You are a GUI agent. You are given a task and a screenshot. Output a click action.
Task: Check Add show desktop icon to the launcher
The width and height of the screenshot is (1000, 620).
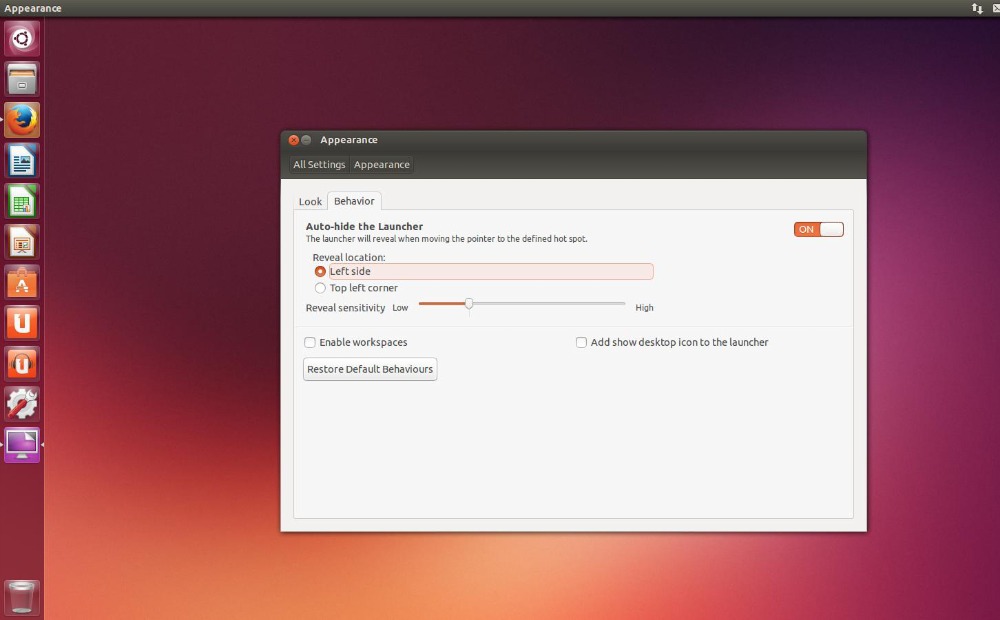[x=581, y=342]
